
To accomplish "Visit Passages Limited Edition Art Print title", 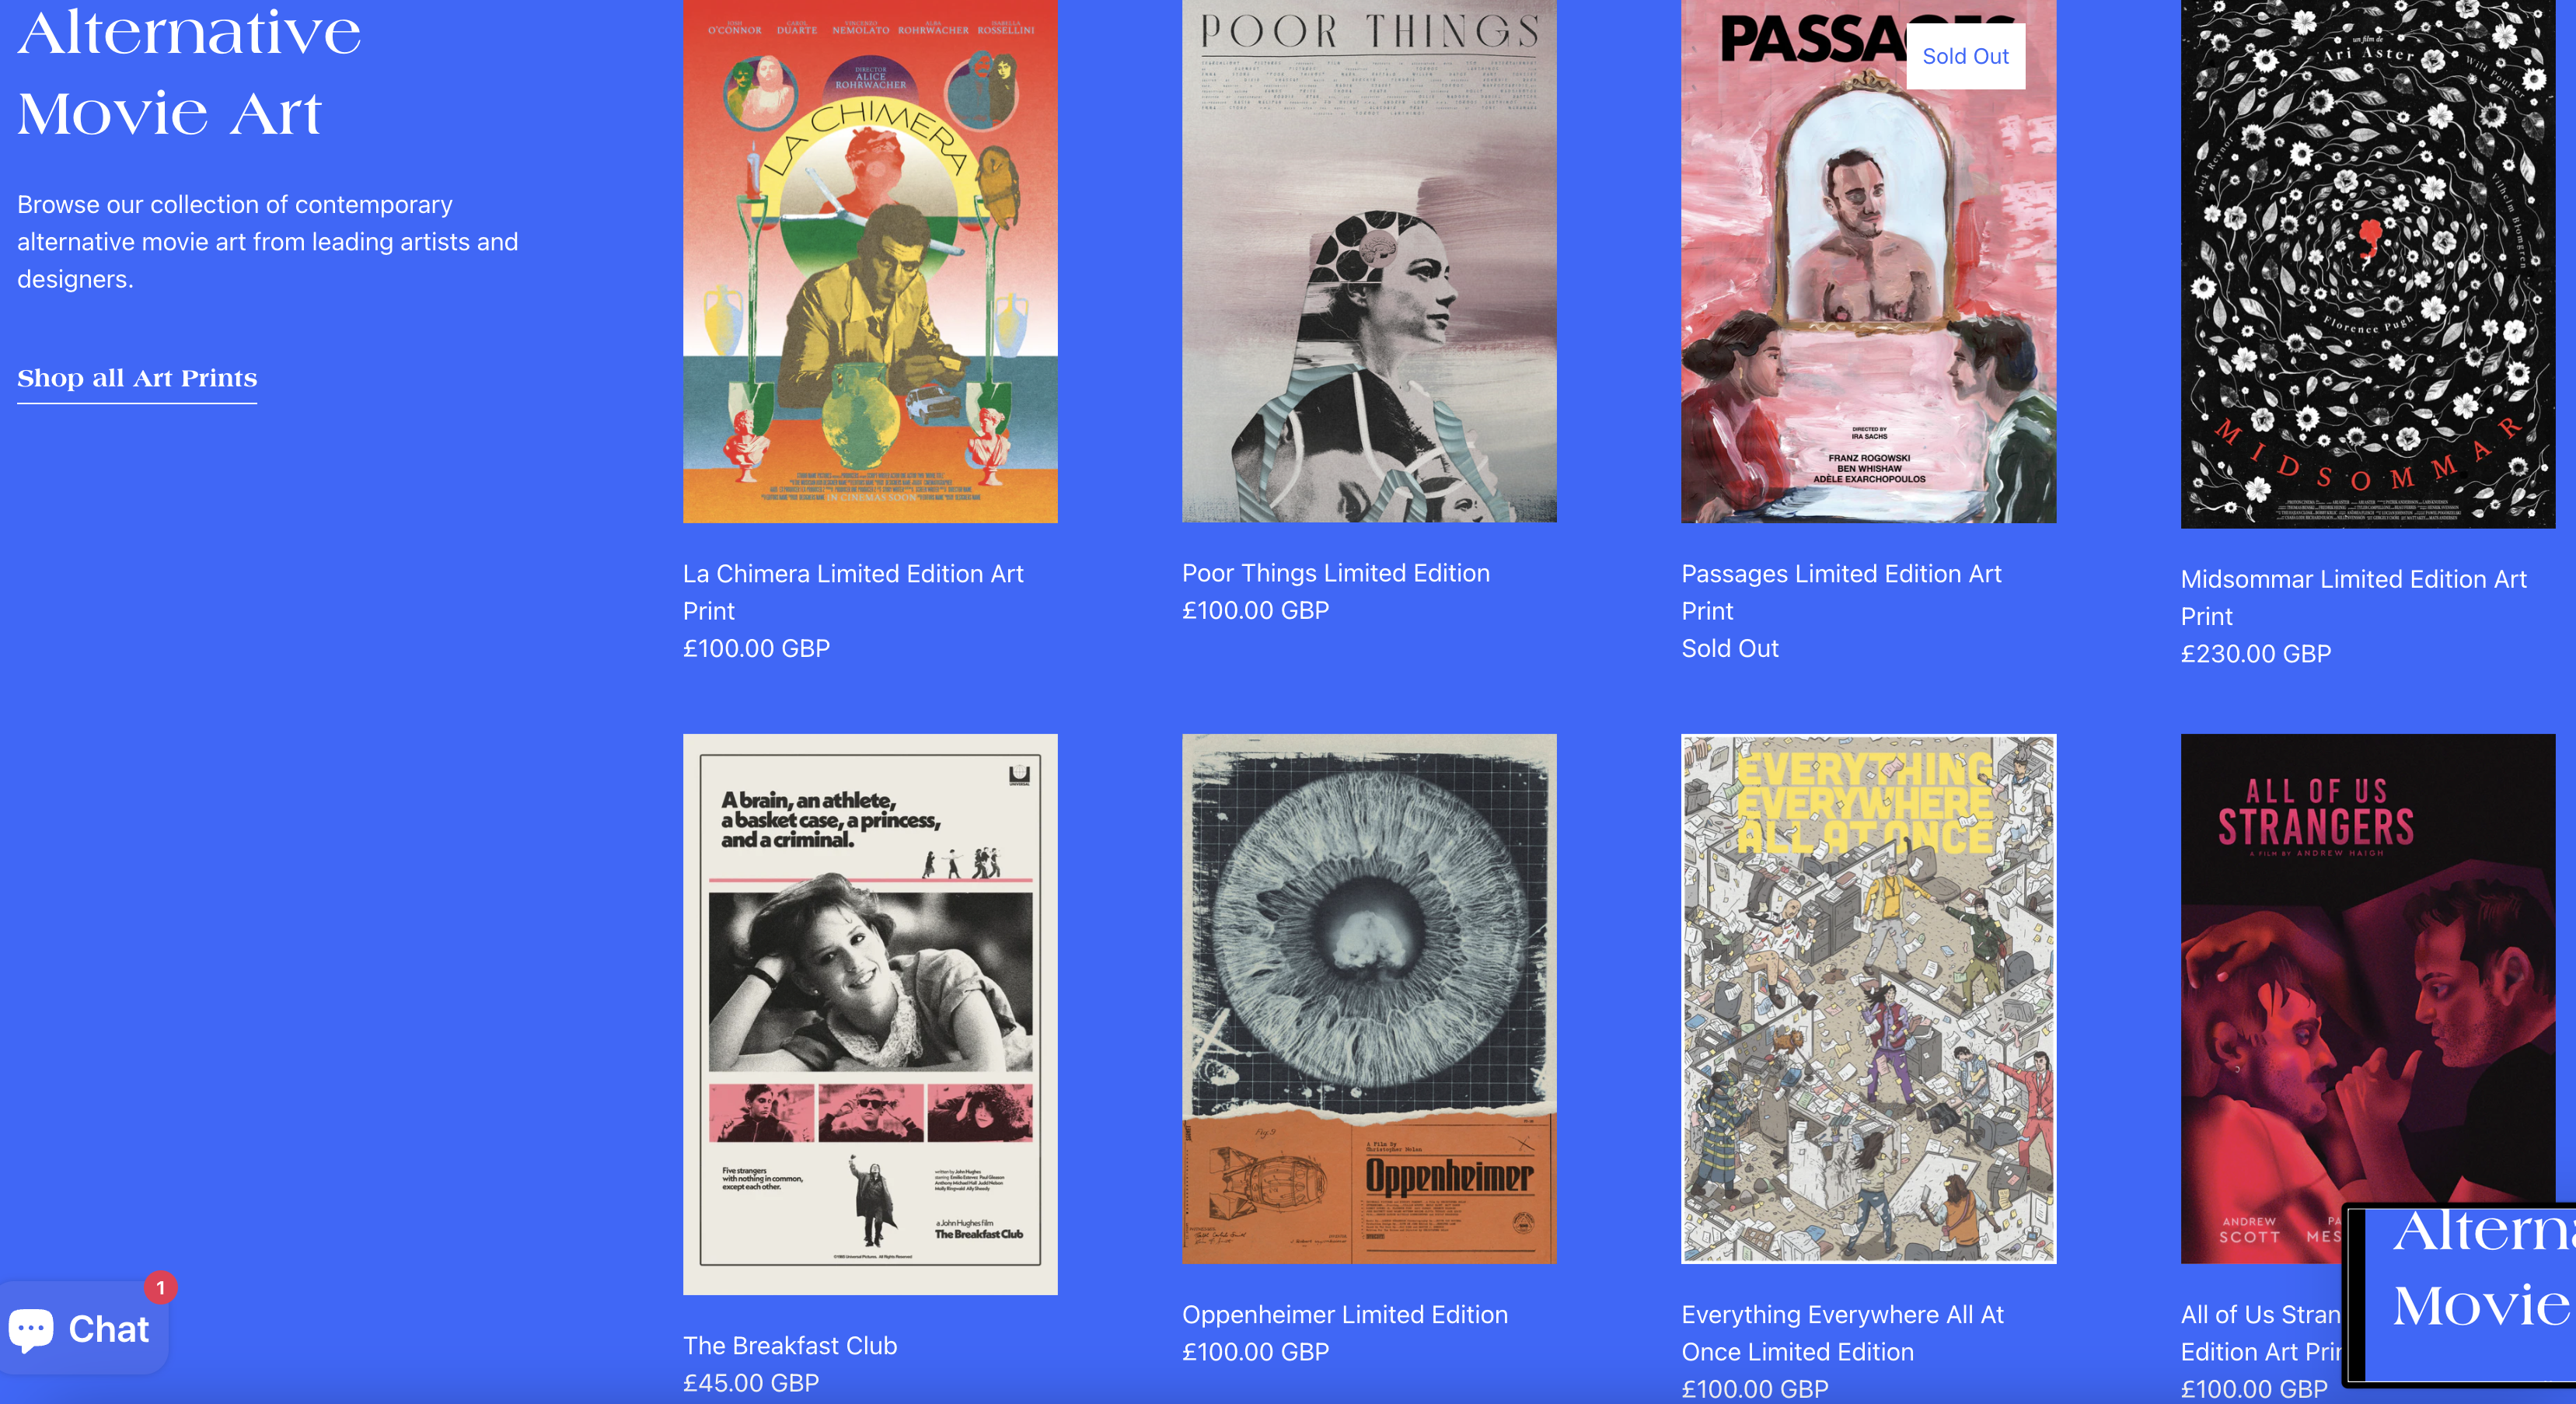I will pyautogui.click(x=1841, y=592).
